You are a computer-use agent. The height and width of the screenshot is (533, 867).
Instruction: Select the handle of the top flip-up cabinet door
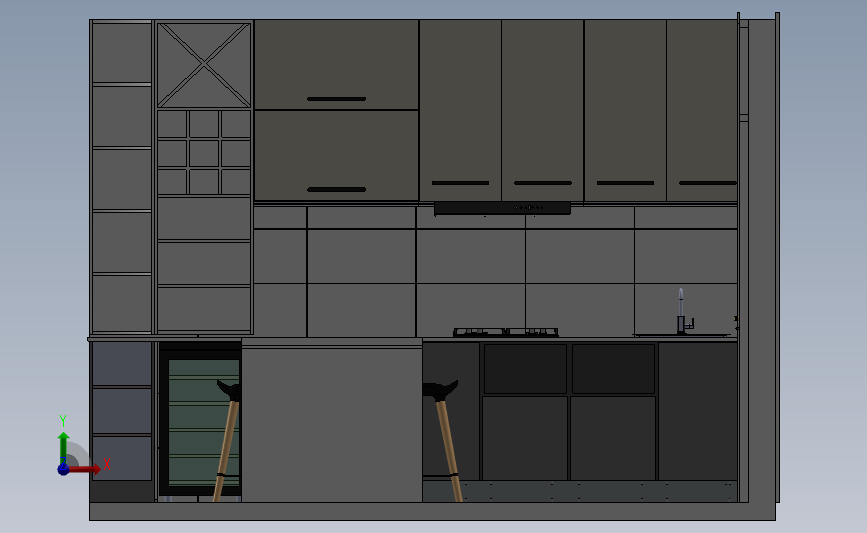336,99
